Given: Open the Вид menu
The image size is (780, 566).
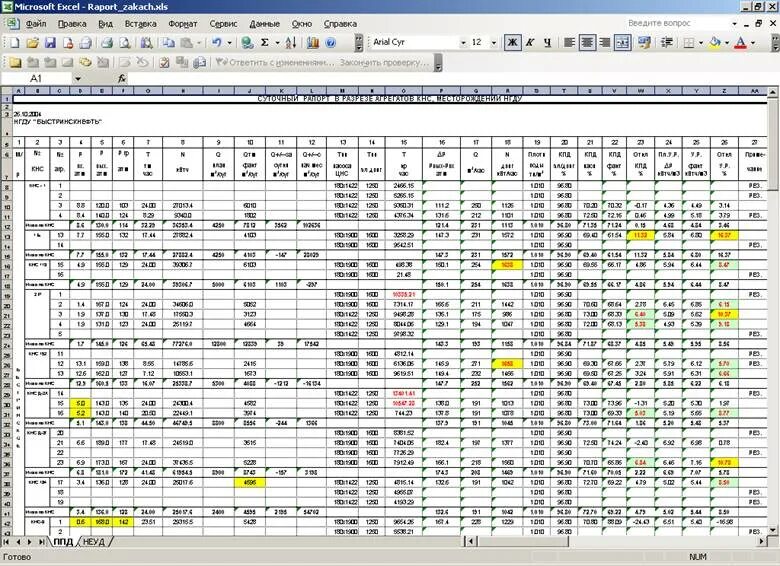Looking at the screenshot, I should click(x=105, y=23).
